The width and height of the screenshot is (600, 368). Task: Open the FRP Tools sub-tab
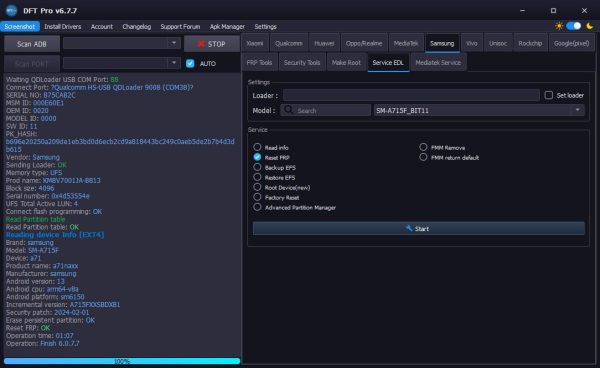click(x=259, y=62)
